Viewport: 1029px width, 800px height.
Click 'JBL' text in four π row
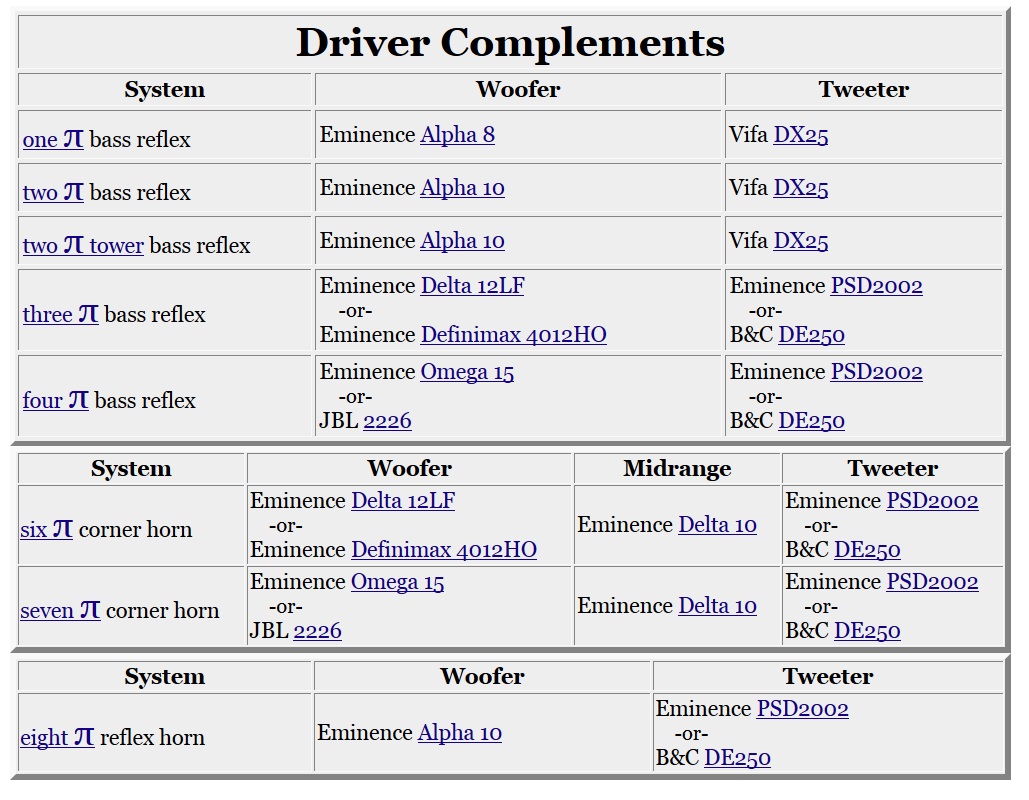click(339, 421)
